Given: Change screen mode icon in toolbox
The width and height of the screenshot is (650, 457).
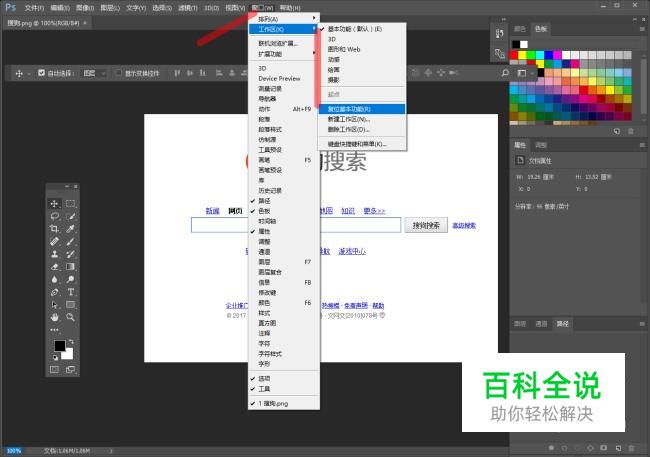Looking at the screenshot, I should [70, 369].
